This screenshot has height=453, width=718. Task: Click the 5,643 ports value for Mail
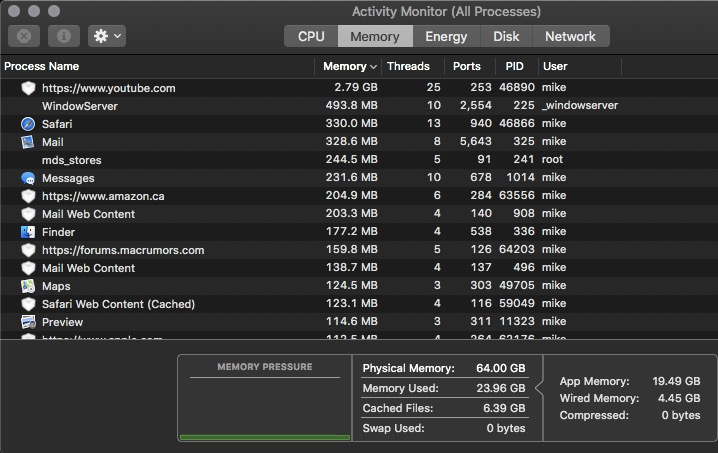(476, 141)
